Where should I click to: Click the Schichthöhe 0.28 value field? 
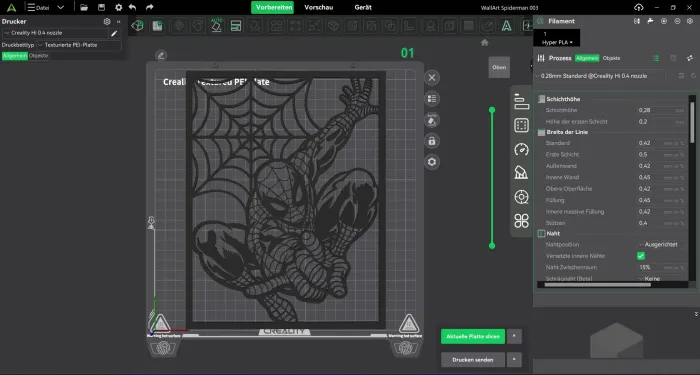tap(661, 110)
